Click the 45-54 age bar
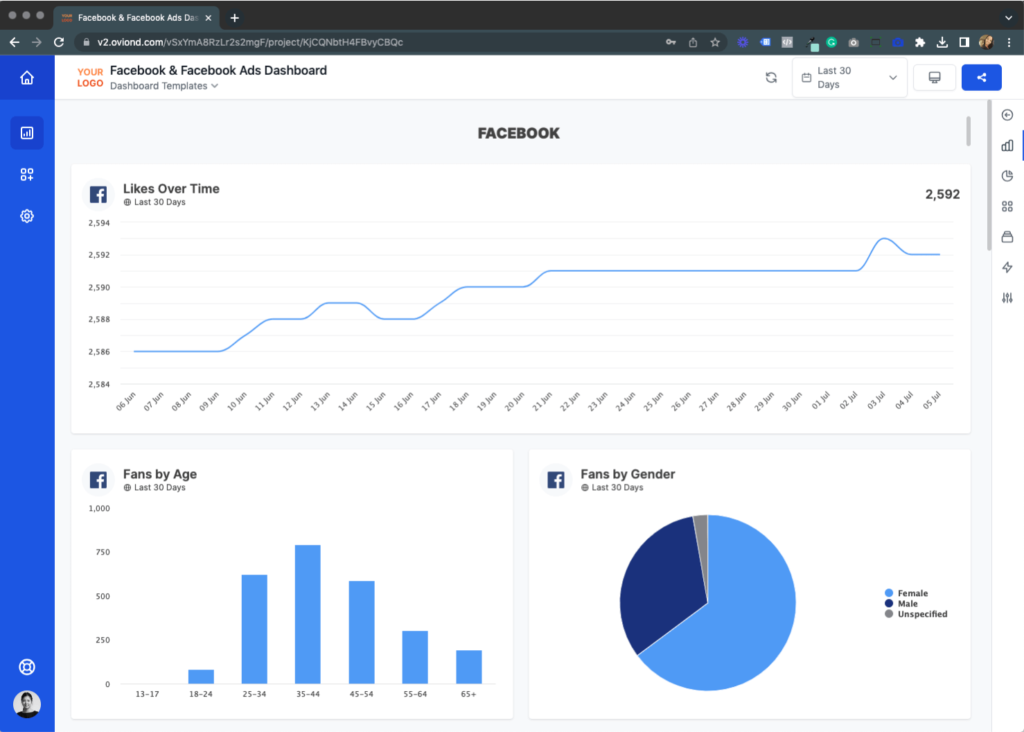 click(361, 632)
